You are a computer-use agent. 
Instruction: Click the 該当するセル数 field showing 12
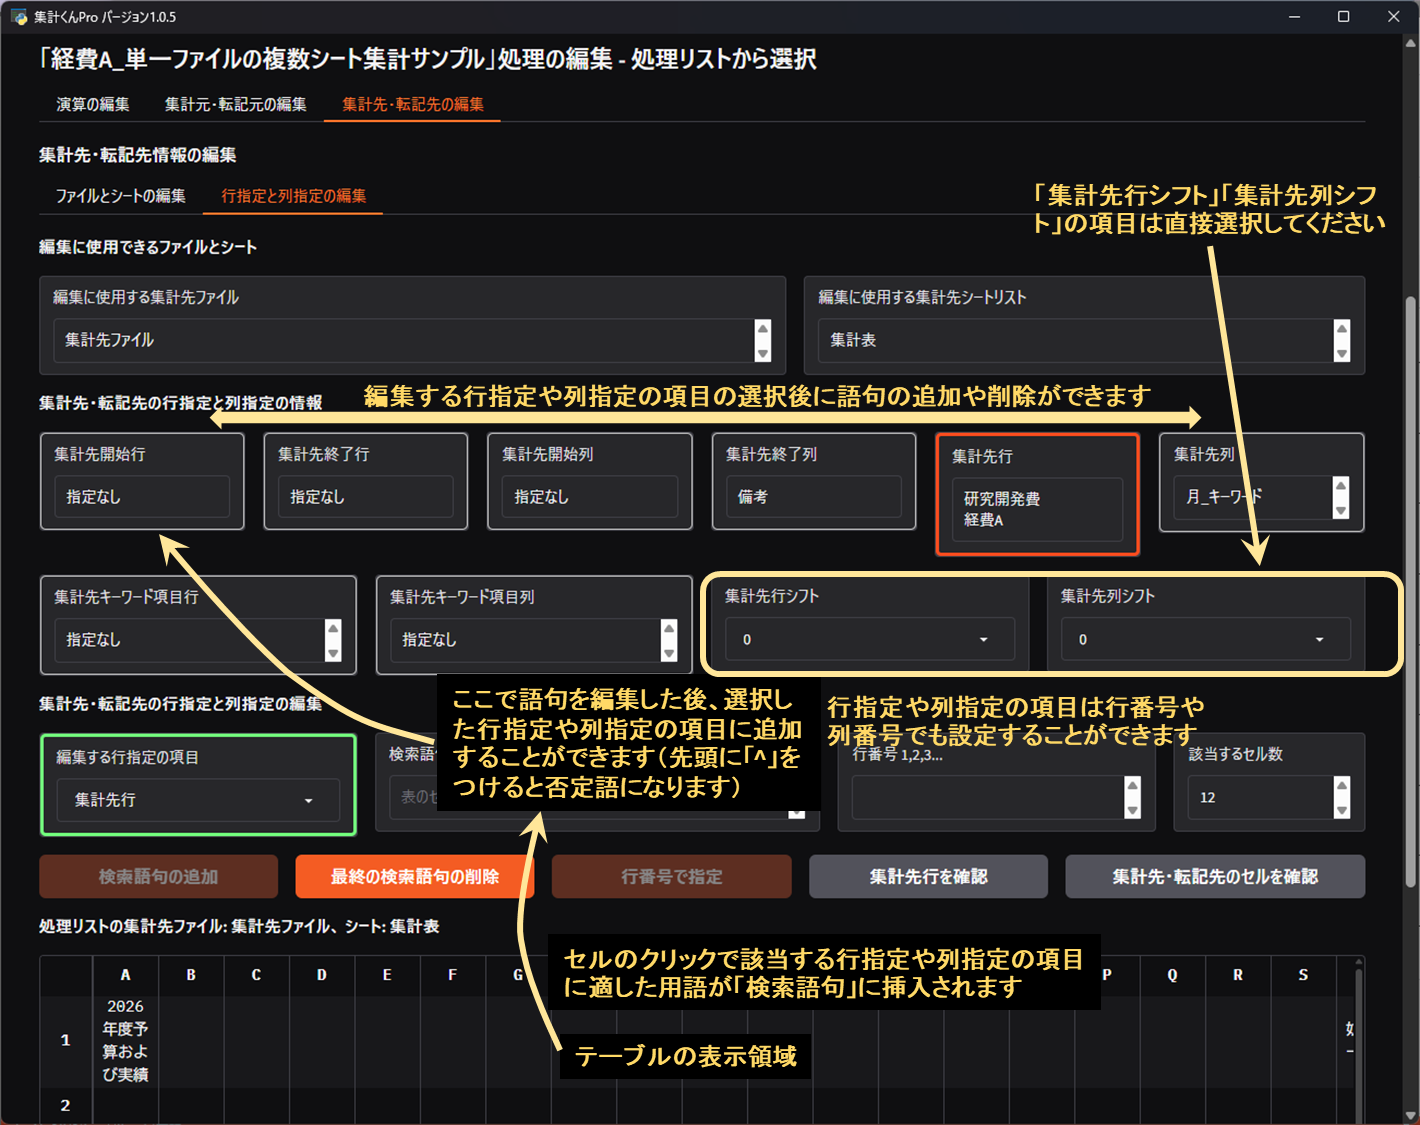(x=1261, y=798)
